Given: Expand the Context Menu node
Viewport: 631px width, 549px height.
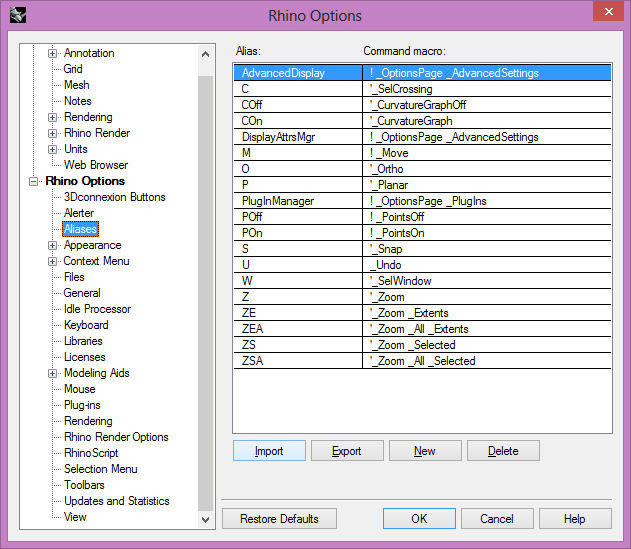Looking at the screenshot, I should click(53, 261).
